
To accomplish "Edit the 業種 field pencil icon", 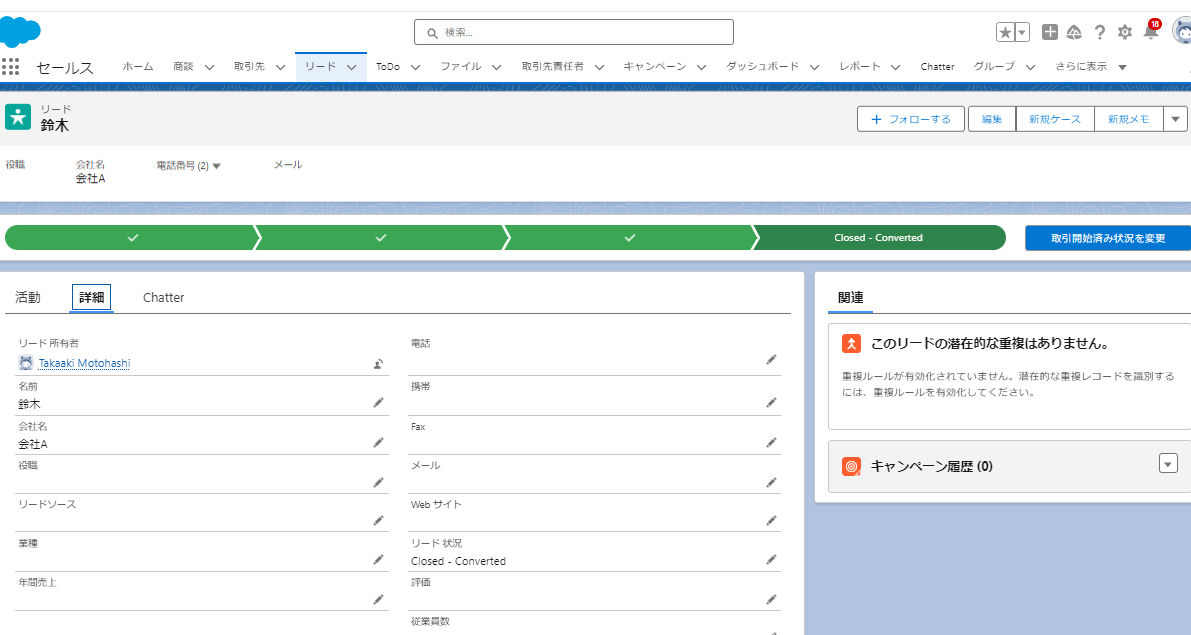I will point(378,560).
